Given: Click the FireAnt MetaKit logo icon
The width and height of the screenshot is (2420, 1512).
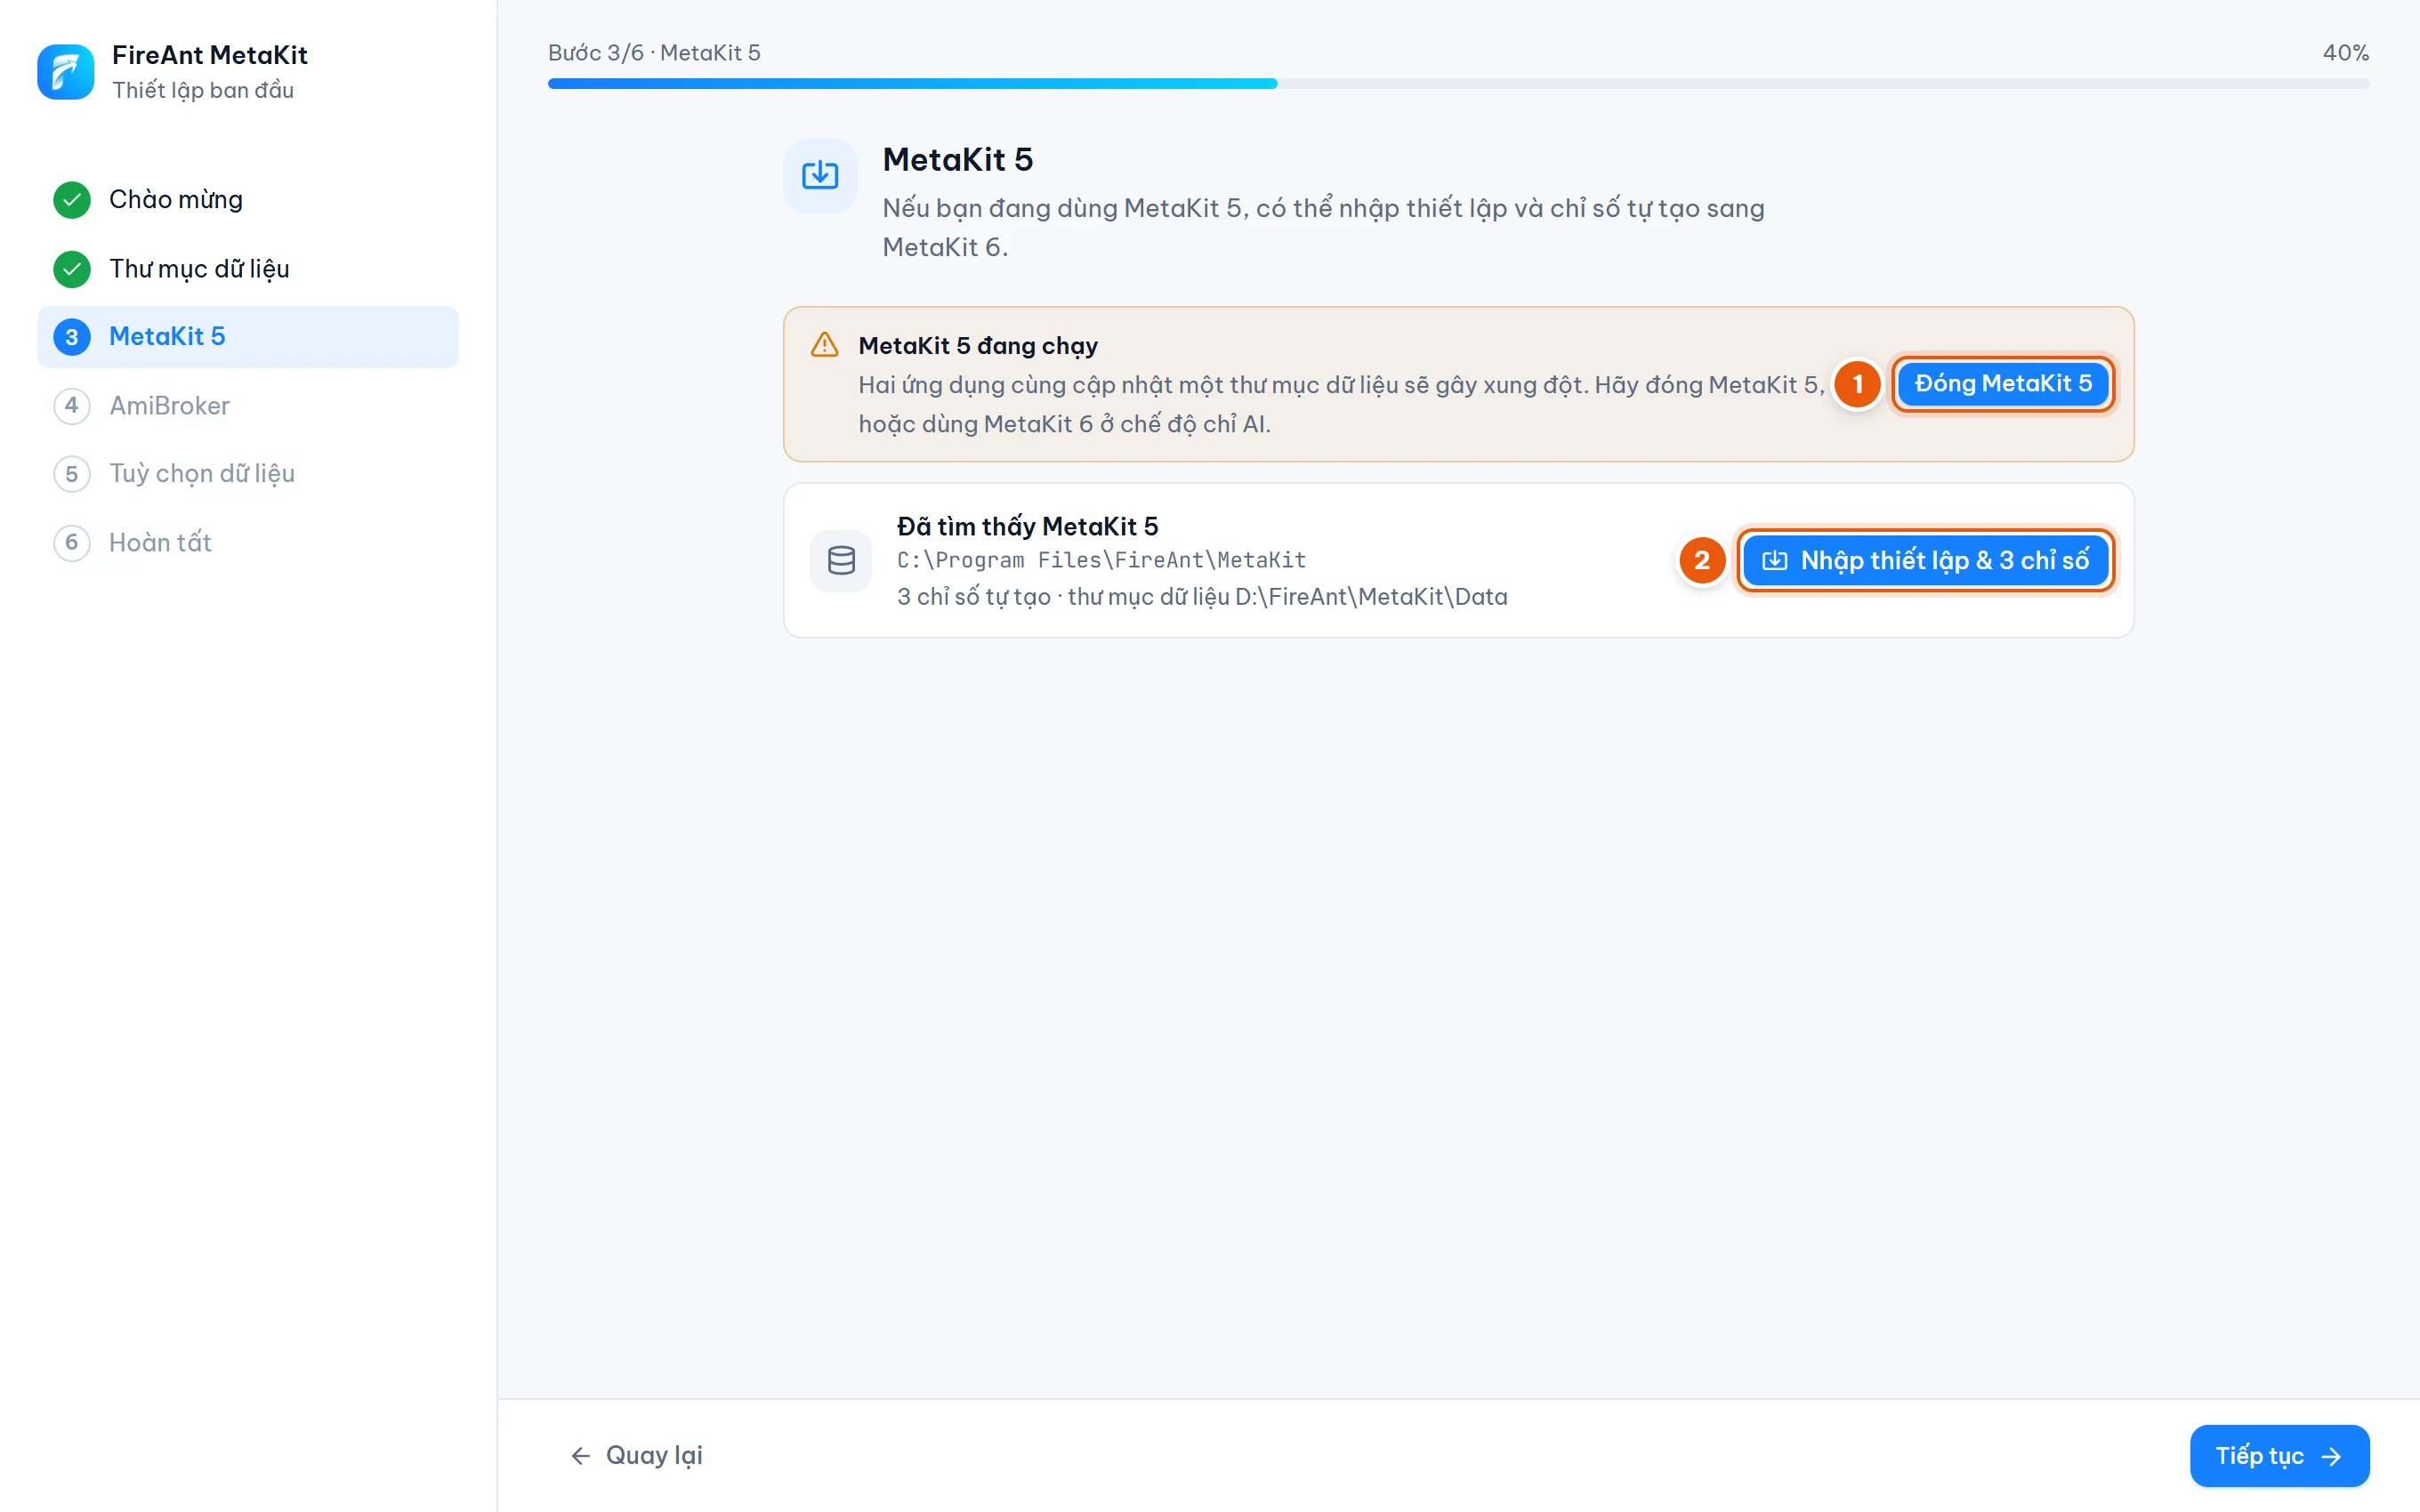Looking at the screenshot, I should [66, 72].
